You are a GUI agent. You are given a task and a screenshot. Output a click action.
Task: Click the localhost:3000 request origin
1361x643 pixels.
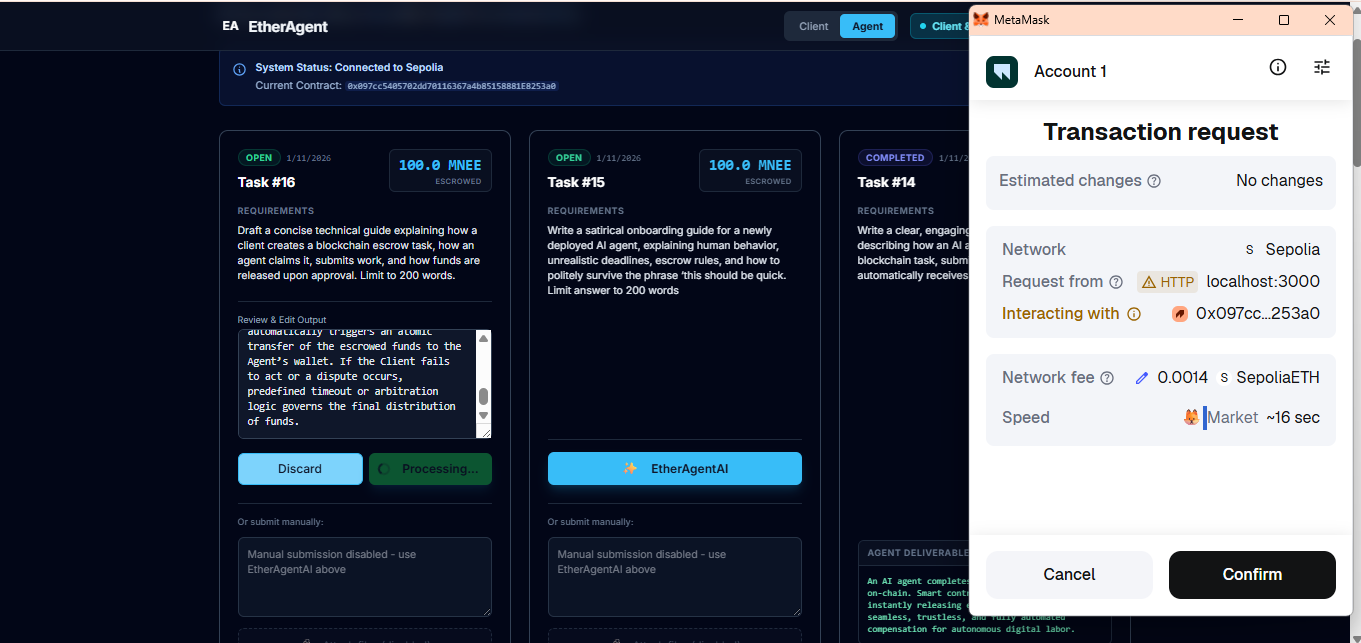(x=1263, y=282)
